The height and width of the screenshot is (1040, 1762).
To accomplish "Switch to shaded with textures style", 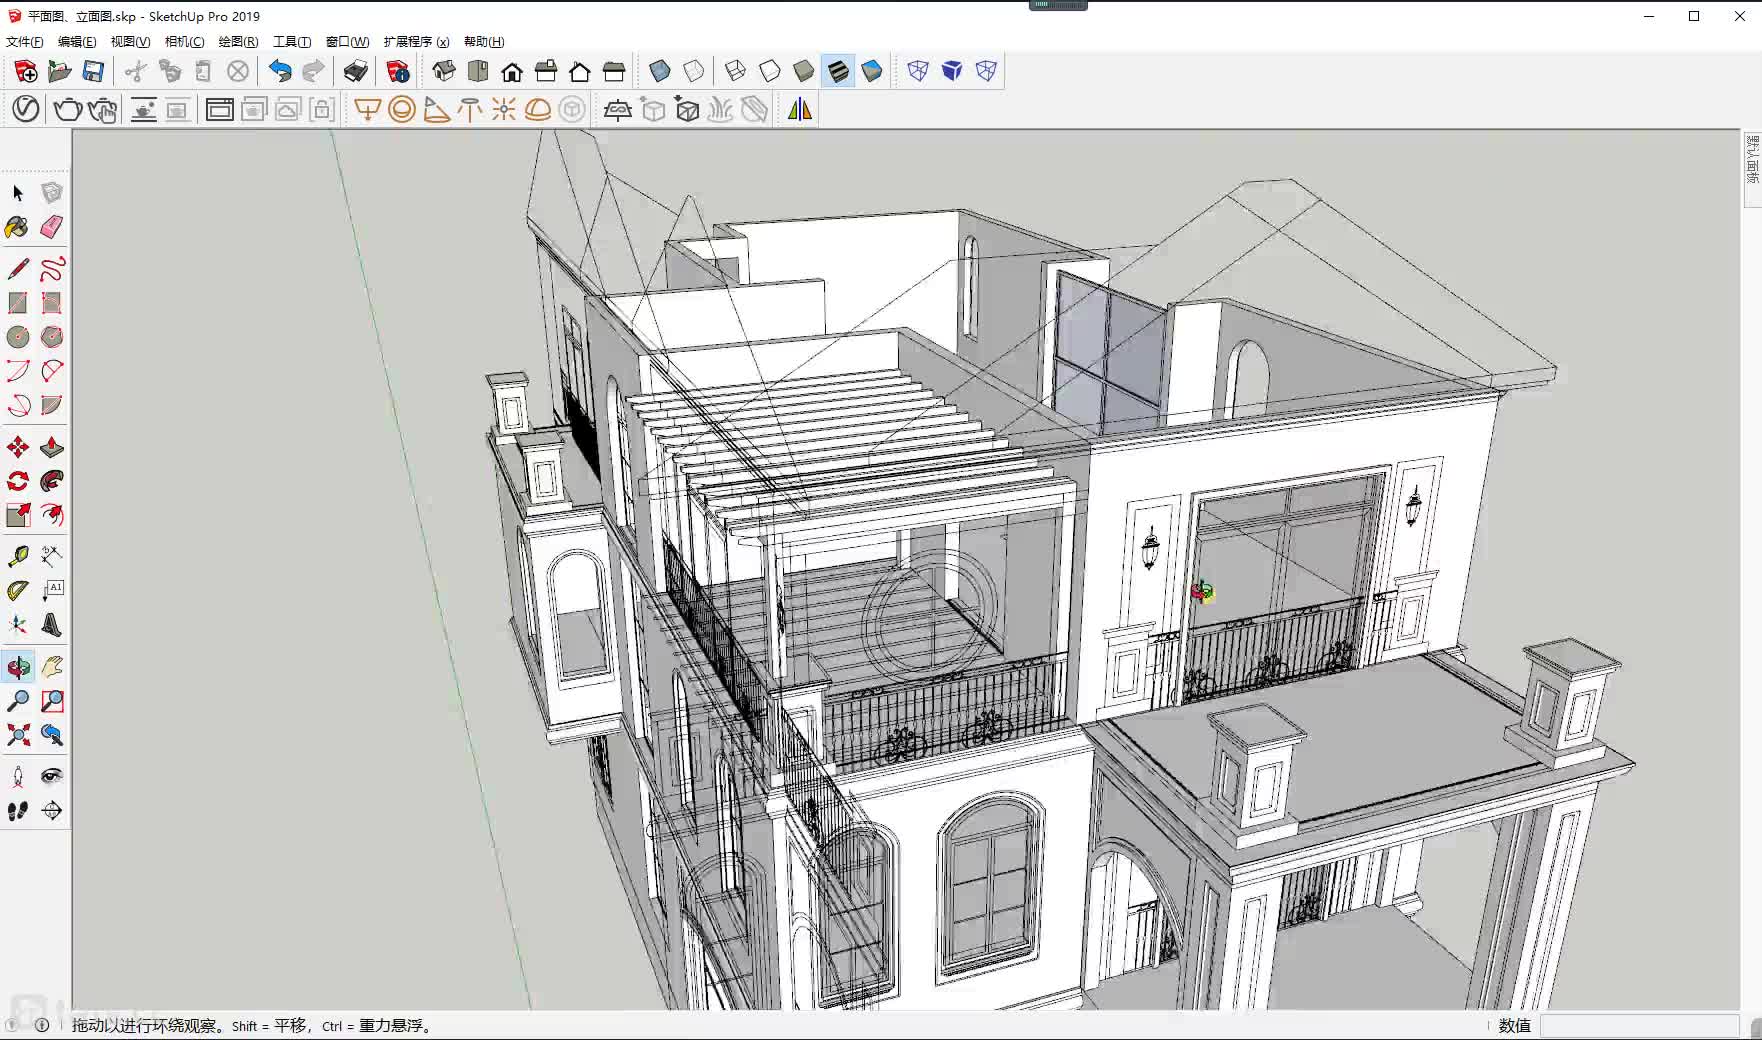I will 838,71.
